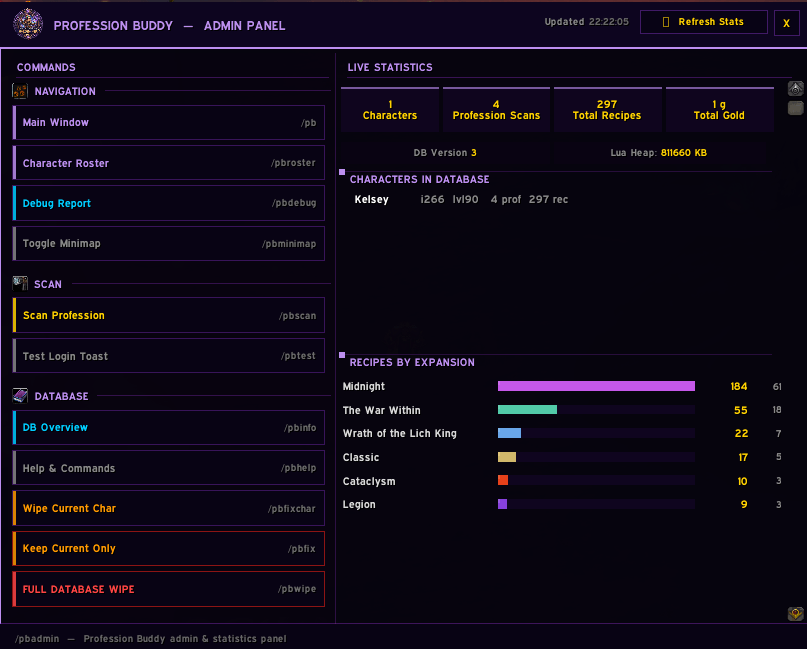Click the top-right minimap tracking icon

pos(796,89)
